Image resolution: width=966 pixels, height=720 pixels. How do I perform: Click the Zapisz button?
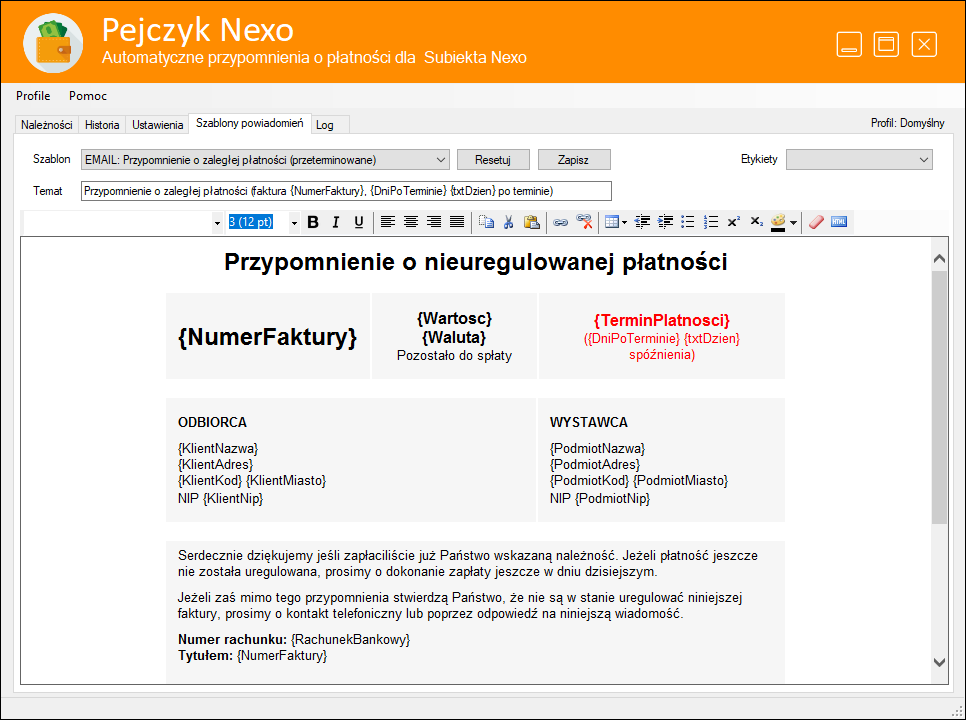click(573, 160)
